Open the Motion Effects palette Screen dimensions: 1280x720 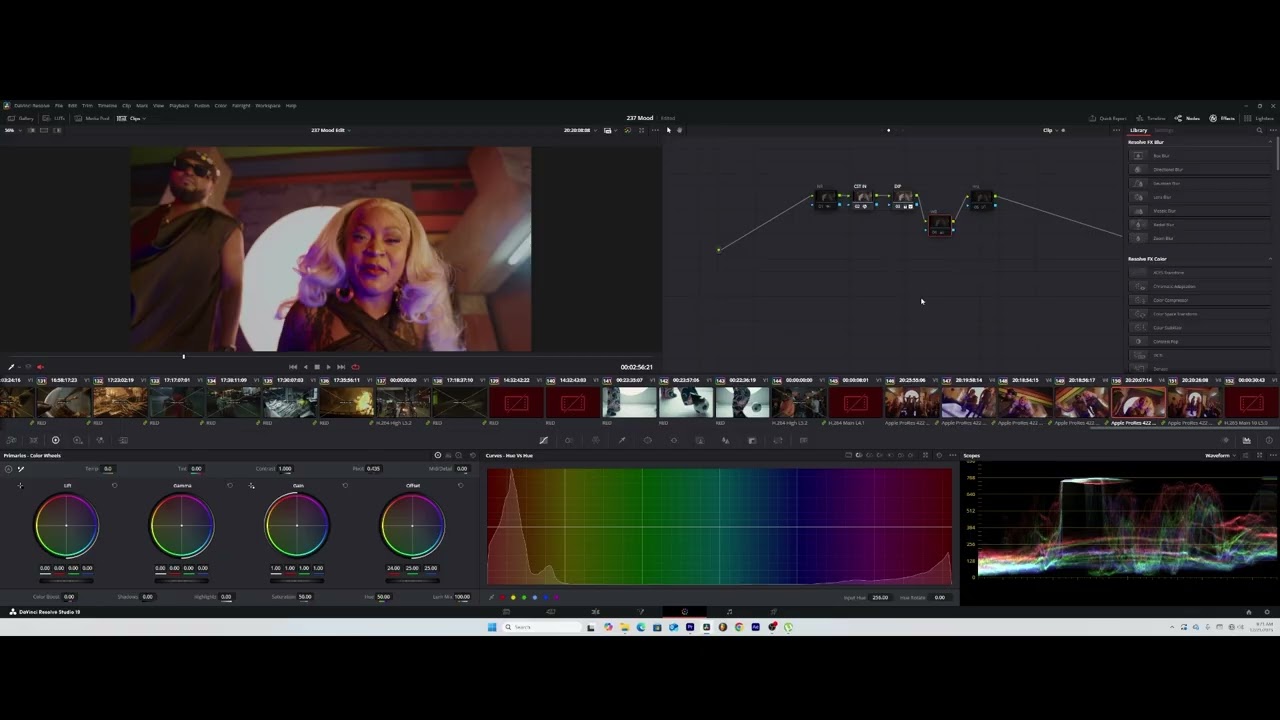click(123, 440)
